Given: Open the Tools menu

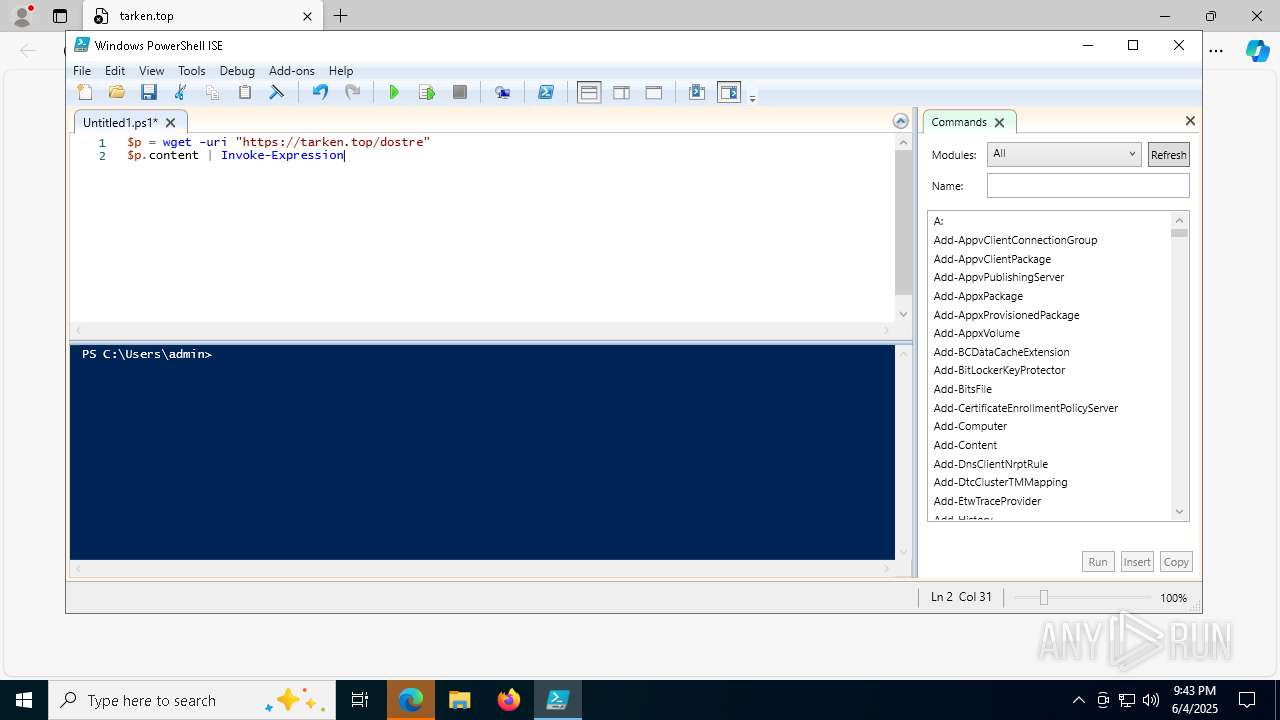Looking at the screenshot, I should (x=191, y=71).
